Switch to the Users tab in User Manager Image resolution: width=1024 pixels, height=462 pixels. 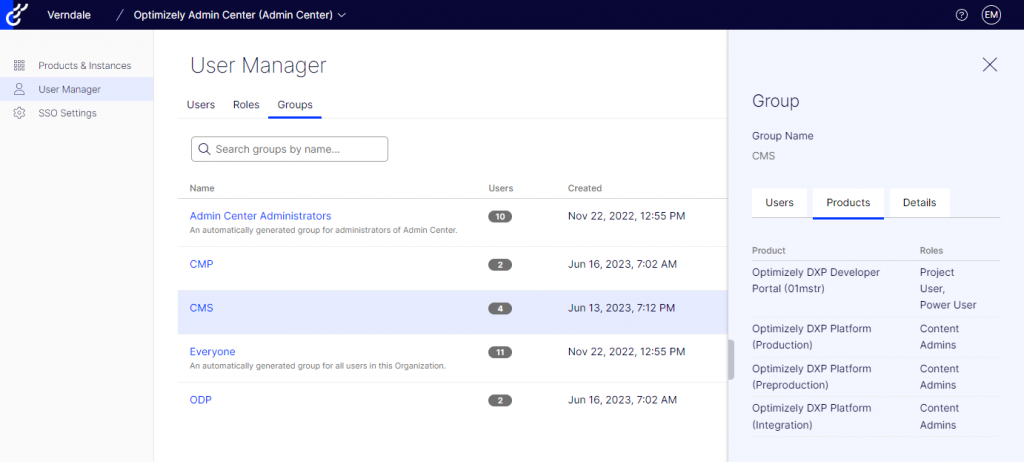(200, 105)
